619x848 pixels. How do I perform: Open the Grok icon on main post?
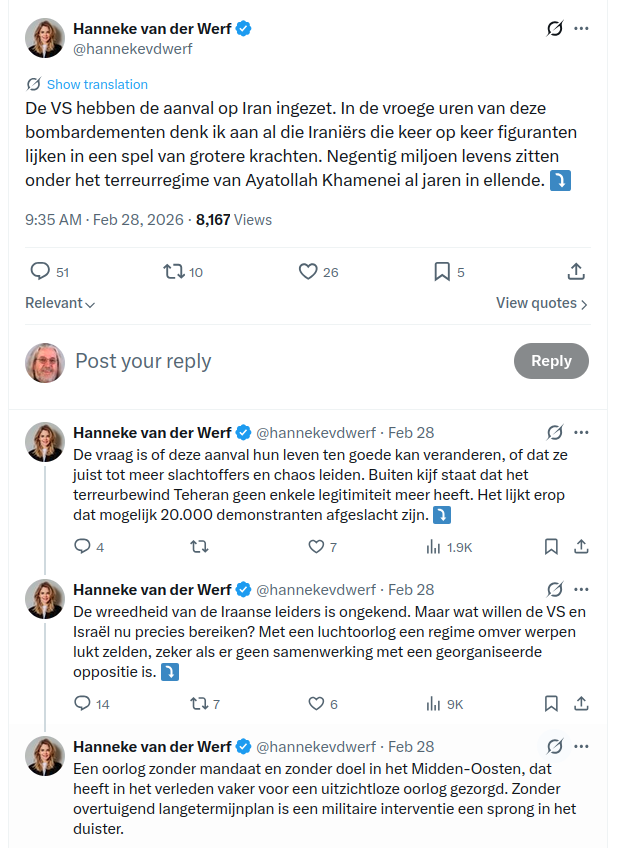click(x=555, y=29)
